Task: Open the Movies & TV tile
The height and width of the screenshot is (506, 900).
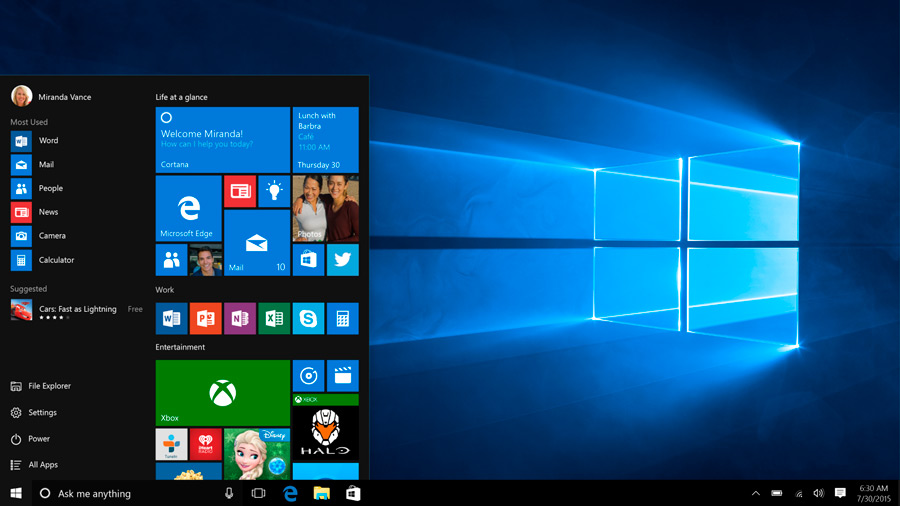Action: click(342, 376)
